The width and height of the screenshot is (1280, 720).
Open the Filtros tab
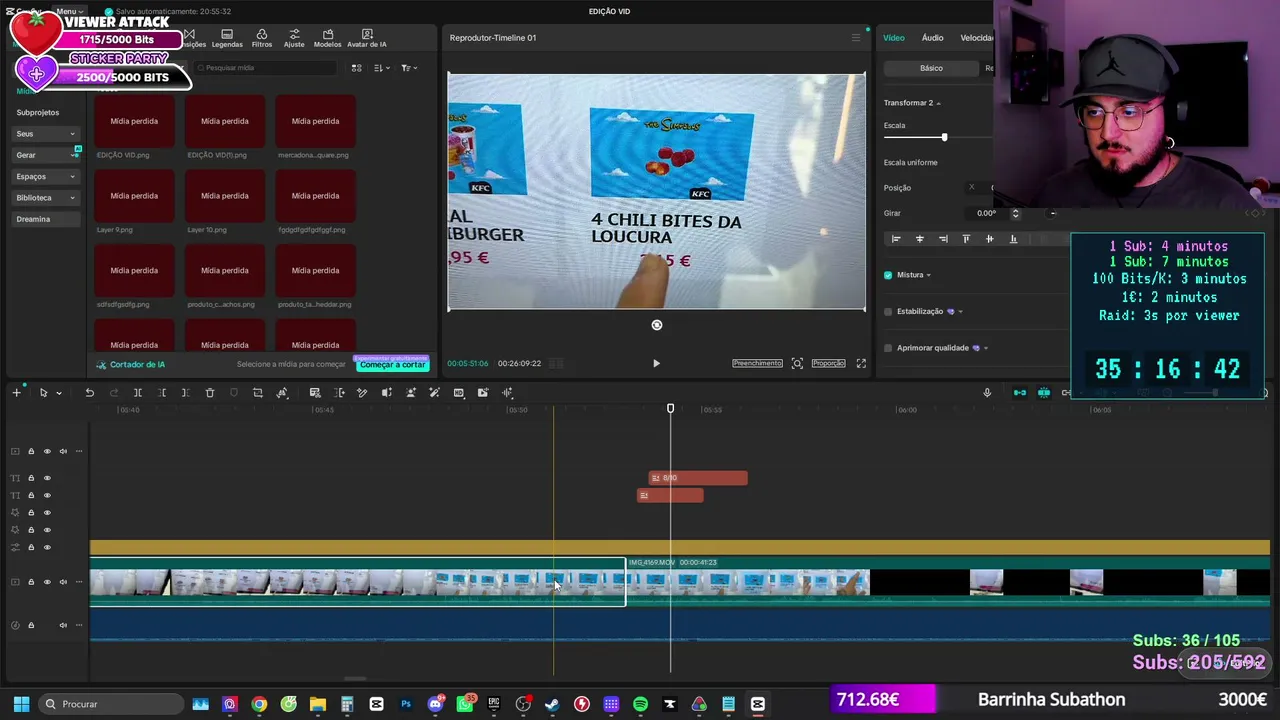tap(262, 38)
